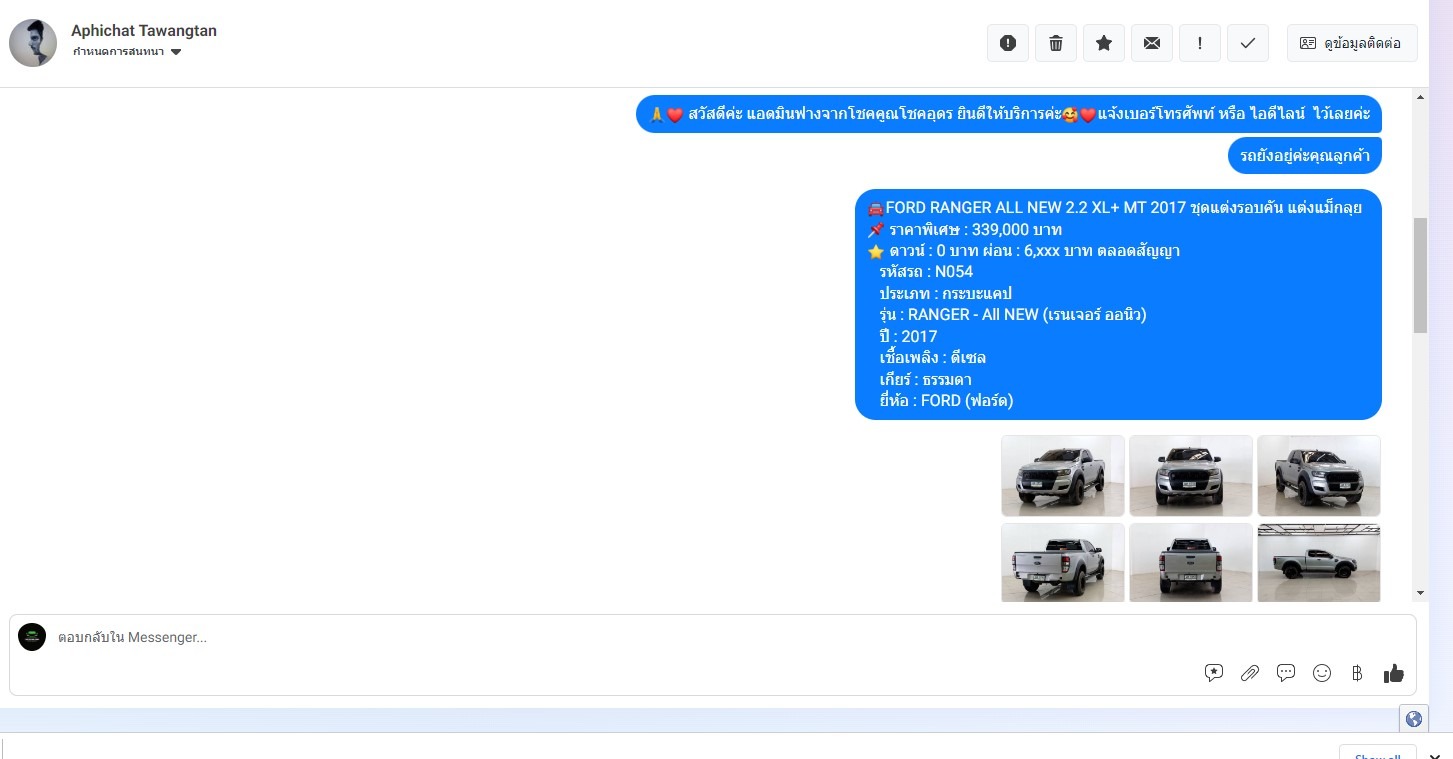Send a thumbs-up like
1453x759 pixels.
click(1394, 673)
